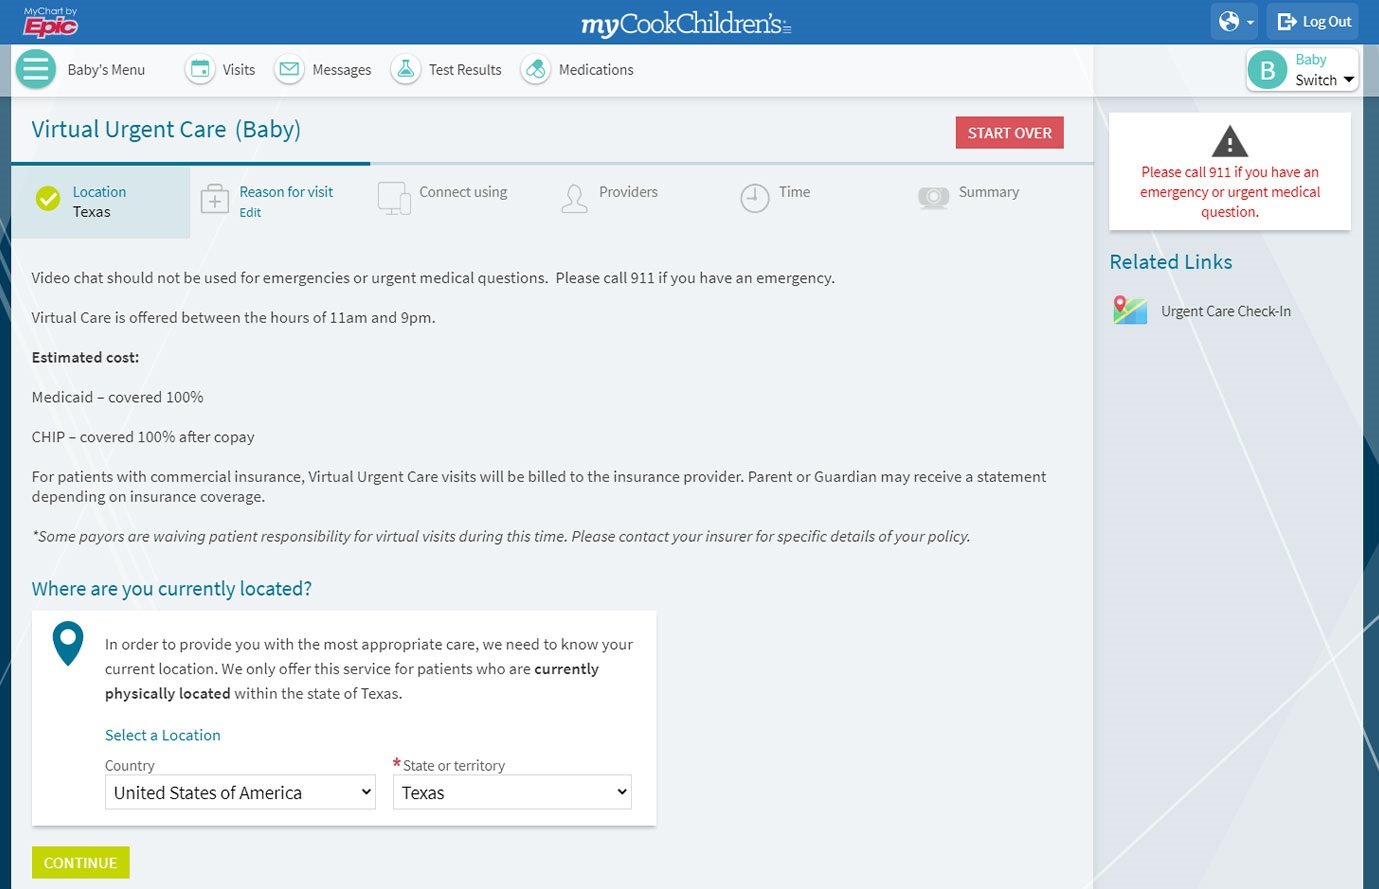Click the Test Results flask icon
The height and width of the screenshot is (889, 1379).
coord(405,70)
